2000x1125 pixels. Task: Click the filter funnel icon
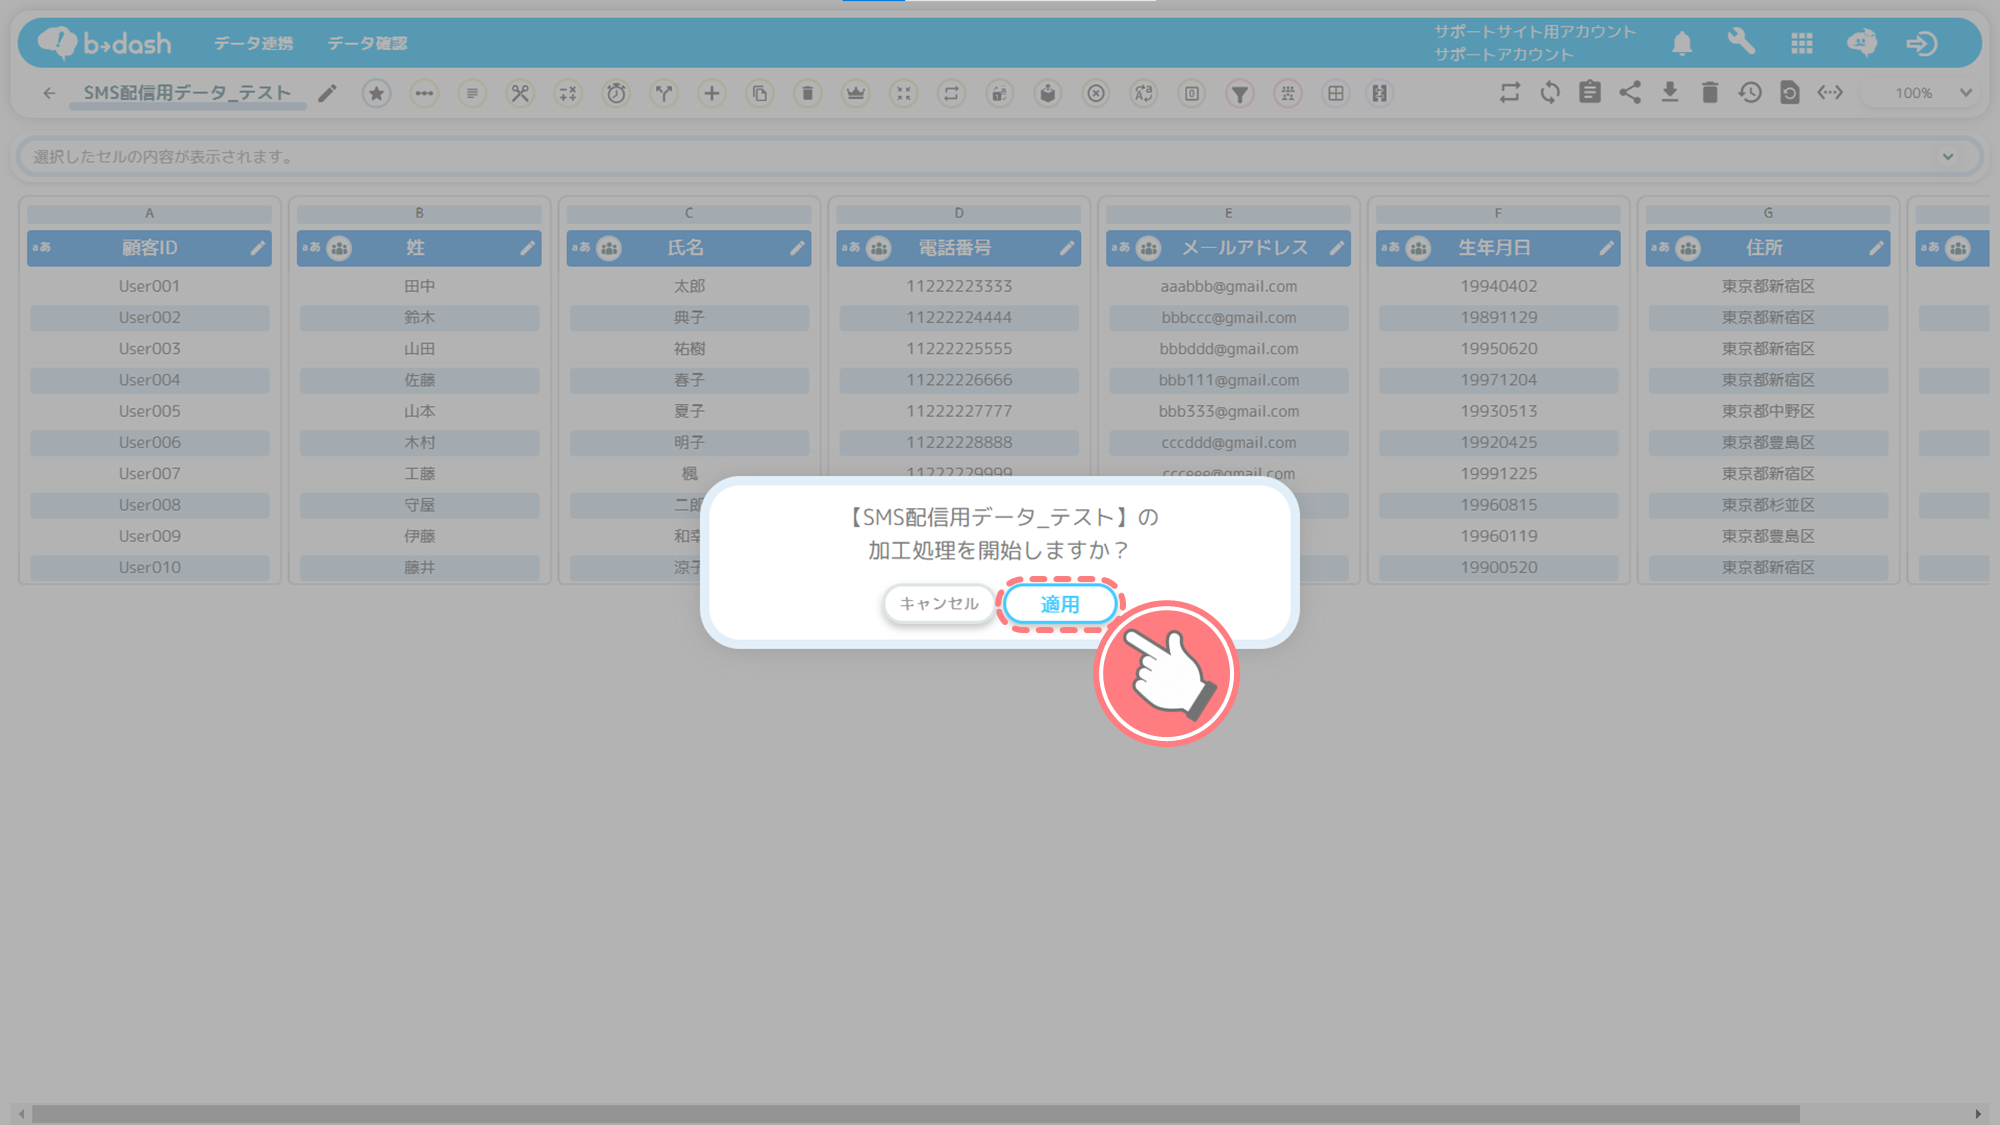1239,93
